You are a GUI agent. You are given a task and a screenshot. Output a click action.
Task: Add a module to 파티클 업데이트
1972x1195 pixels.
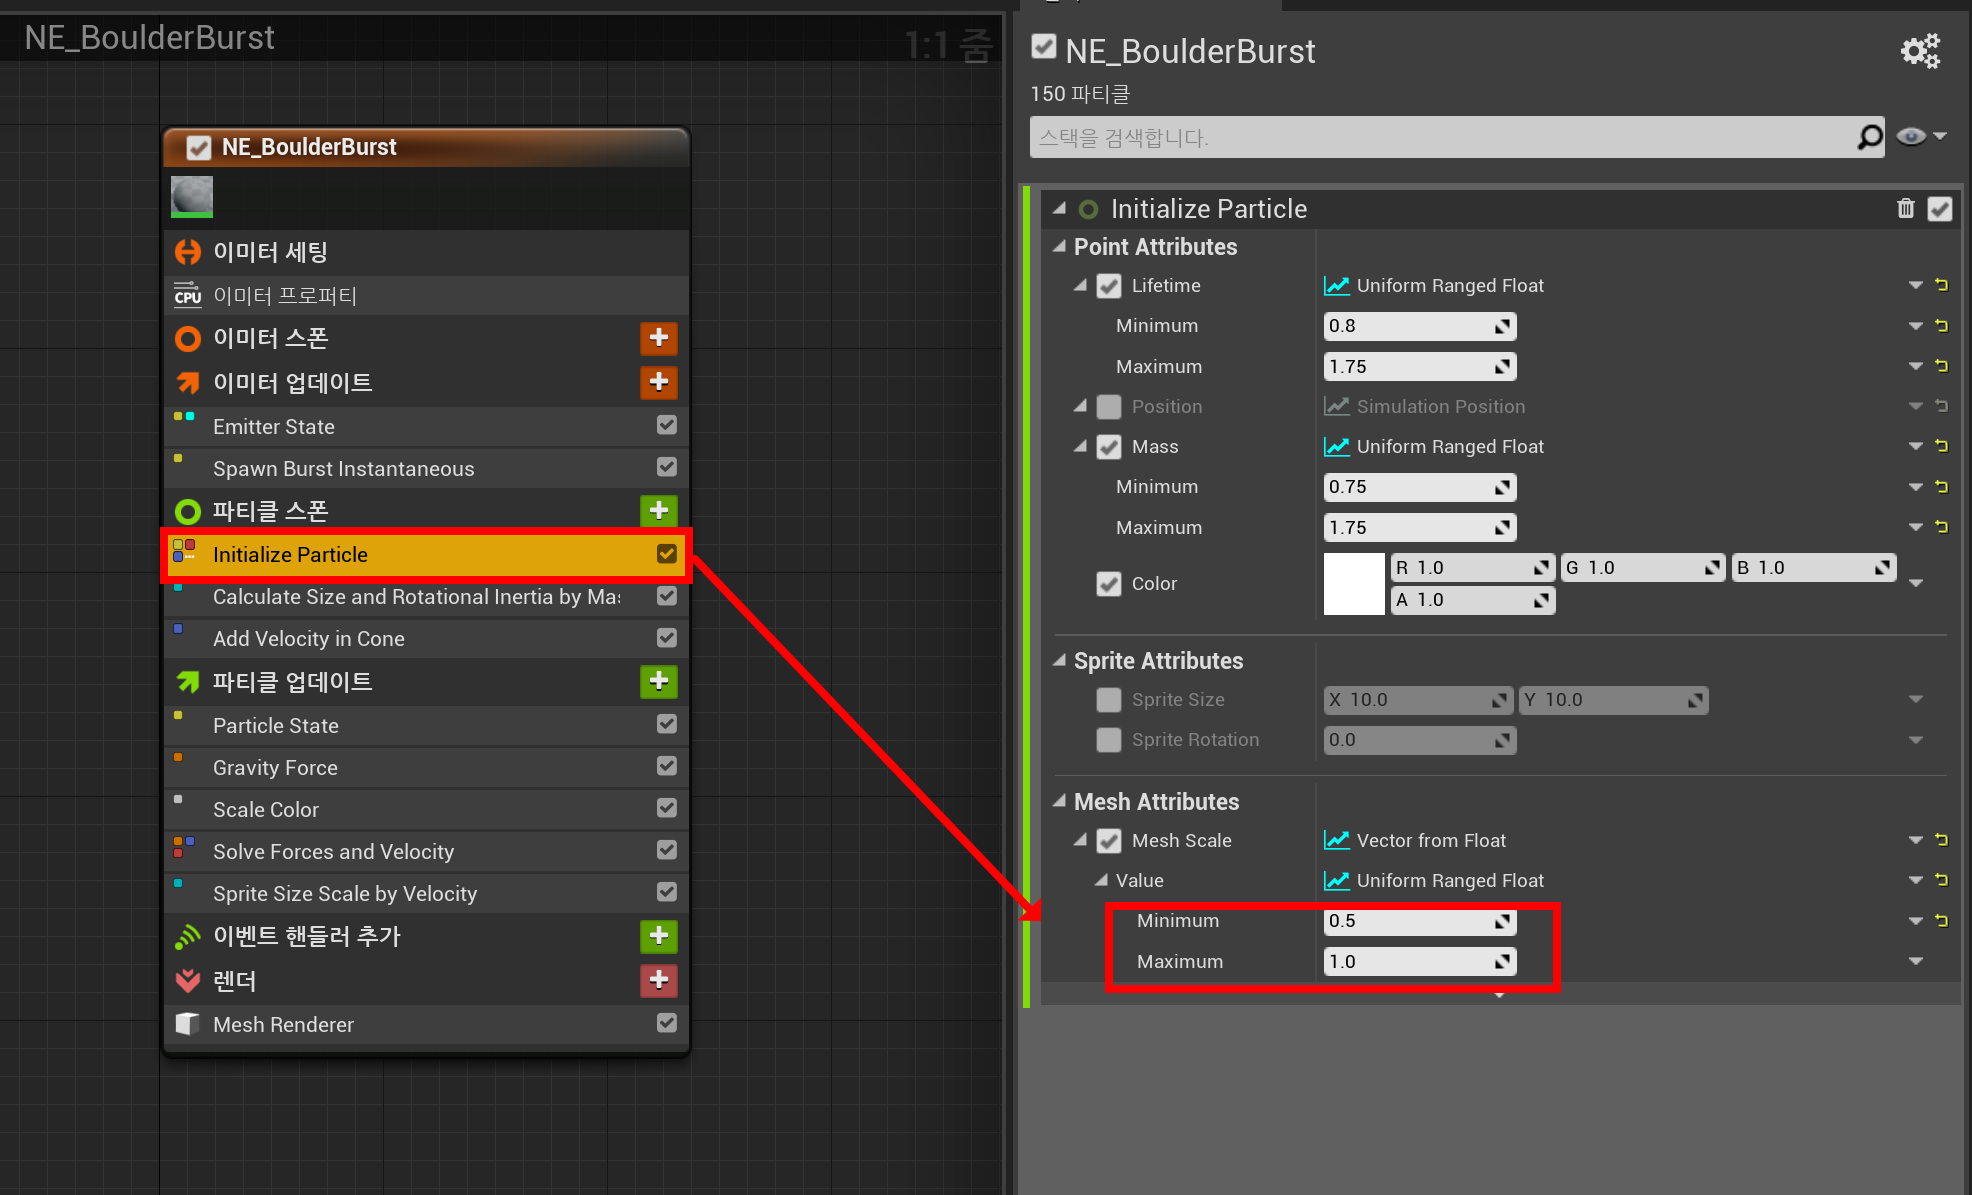pos(658,682)
